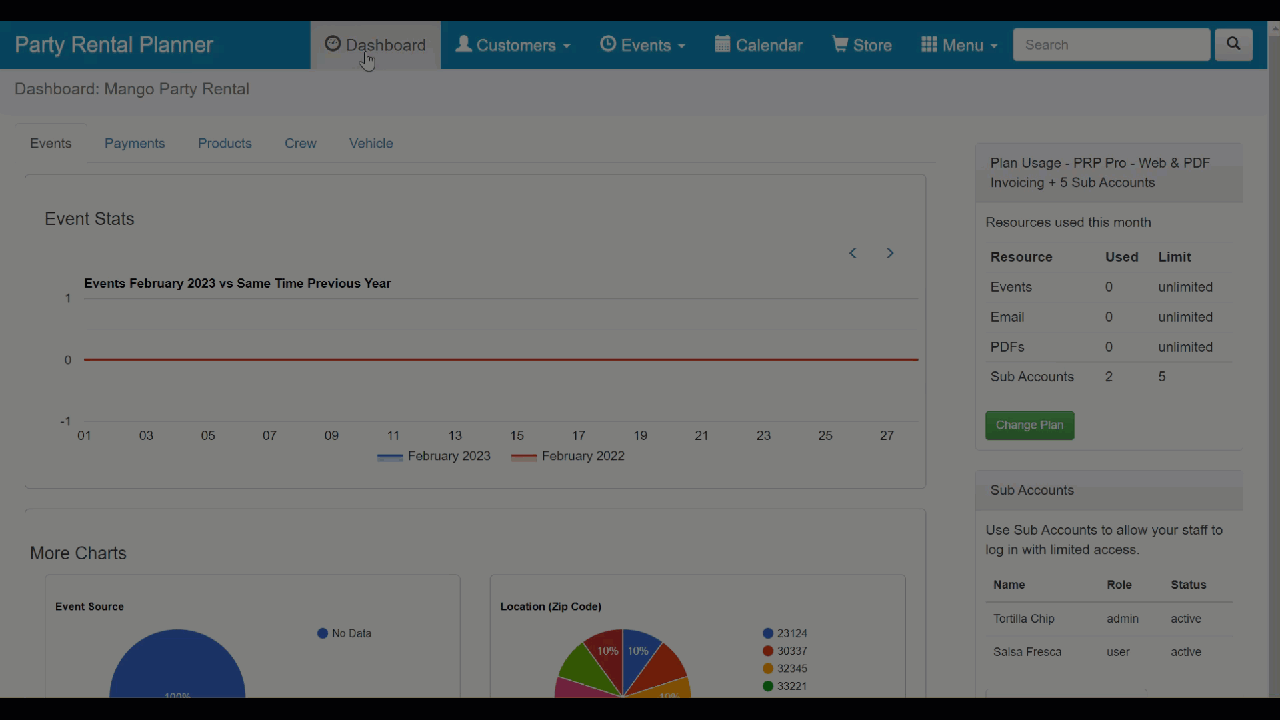This screenshot has width=1280, height=720.
Task: Open the Store page
Action: (862, 45)
